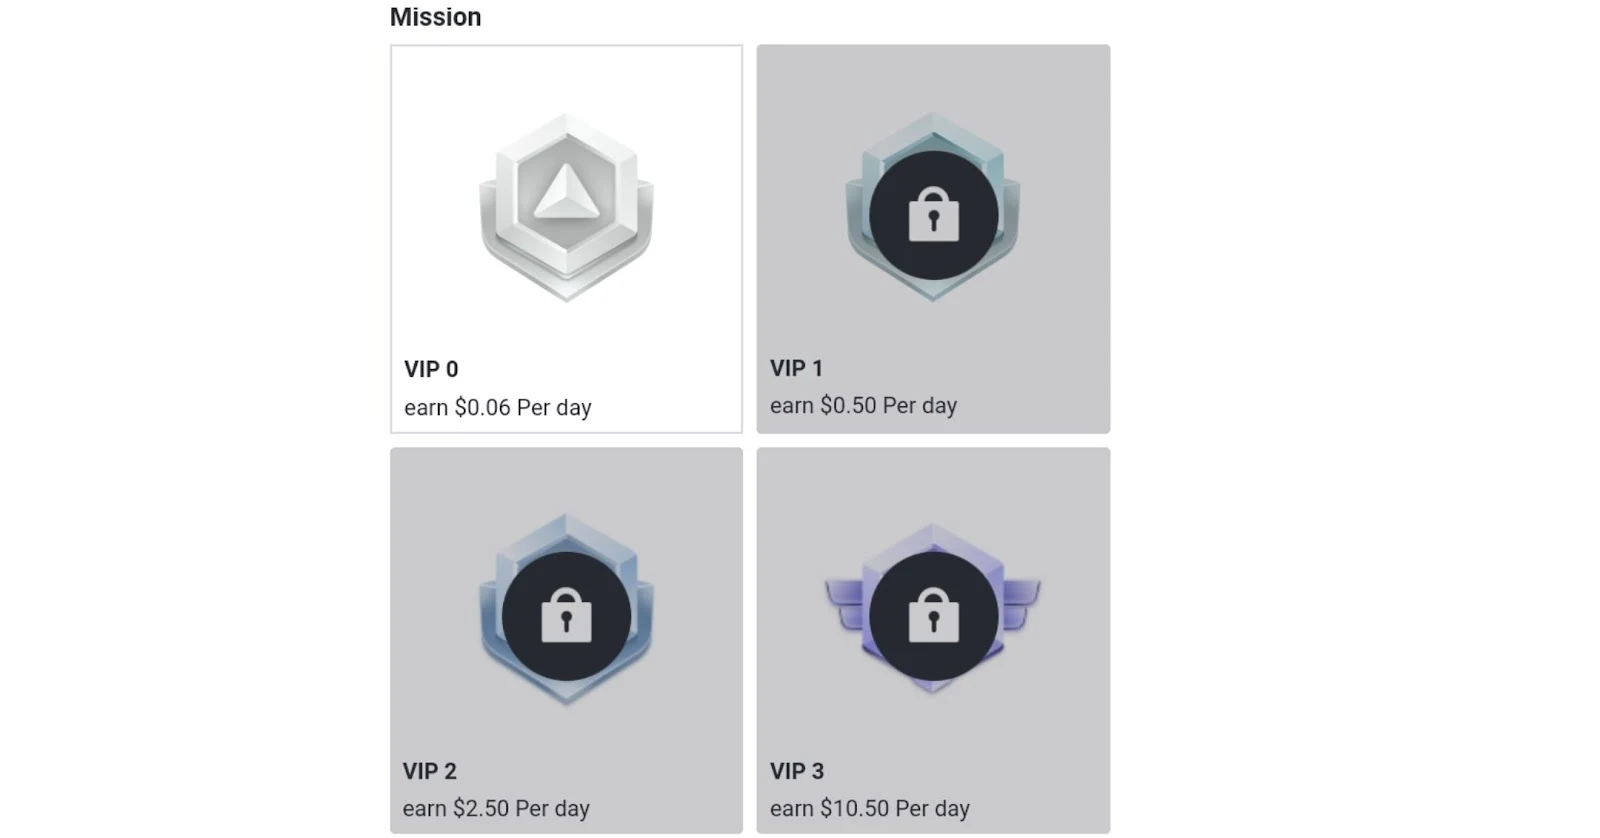Click the 'earn $10.50 Per day' text
The width and height of the screenshot is (1600, 838).
[x=870, y=808]
